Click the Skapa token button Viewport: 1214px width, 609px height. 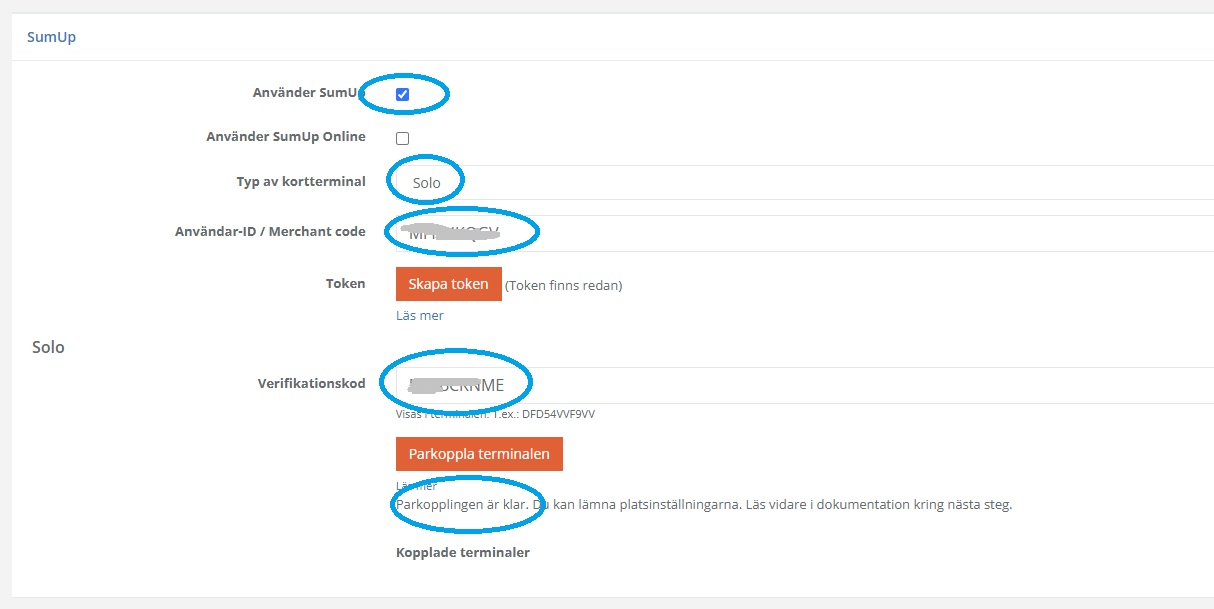(448, 284)
